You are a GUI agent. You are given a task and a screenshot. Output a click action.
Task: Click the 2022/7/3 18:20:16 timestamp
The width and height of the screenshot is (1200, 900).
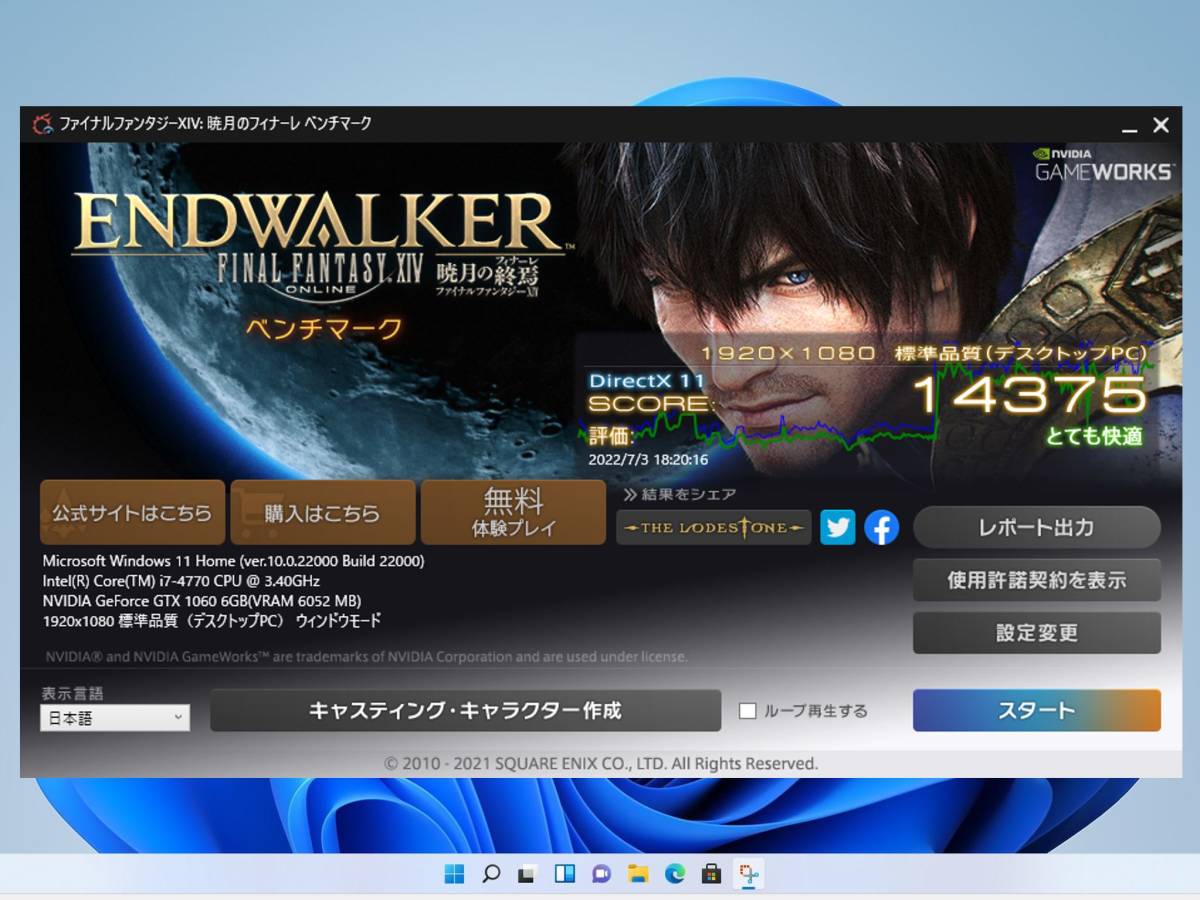[649, 460]
